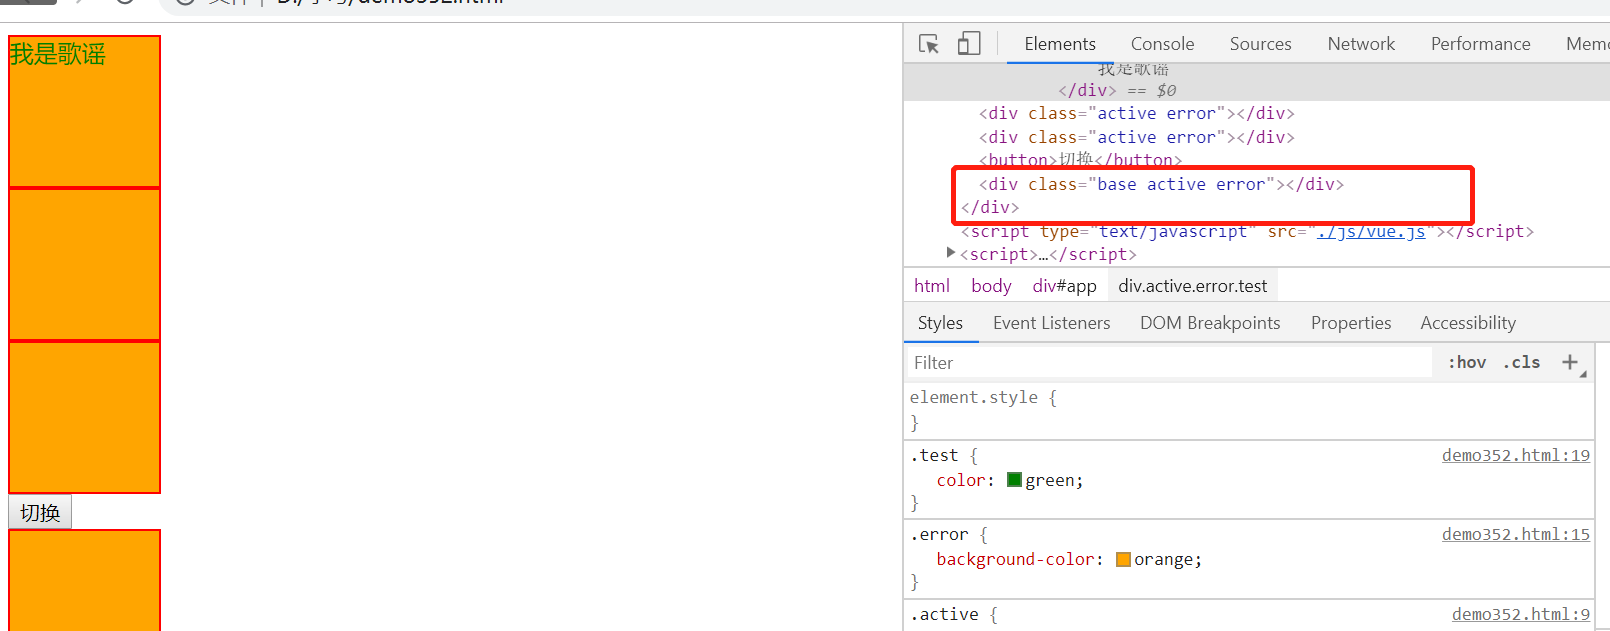Select the script type="text/javascript" node
Screen dimensions: 1610x631
[1247, 231]
